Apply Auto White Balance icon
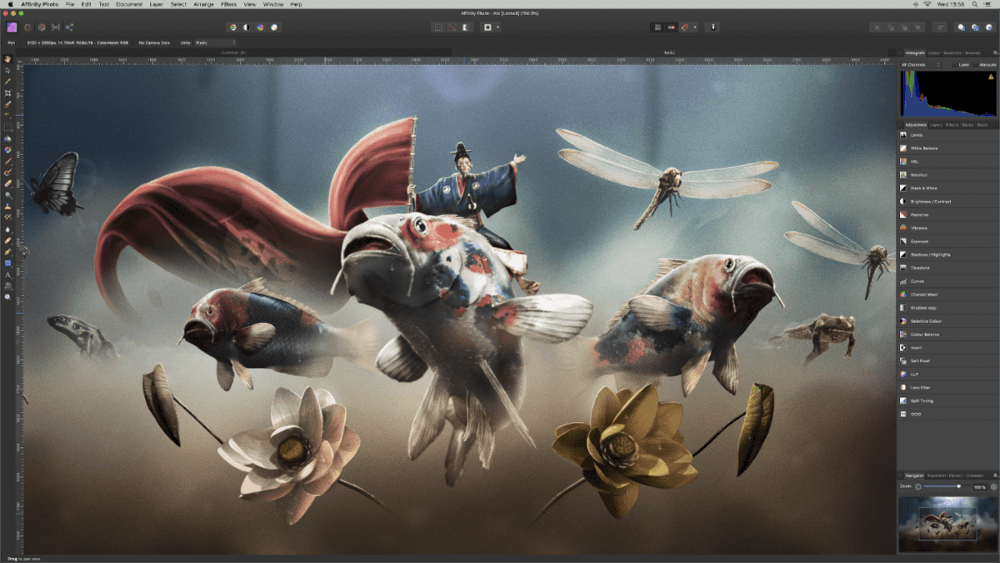The width and height of the screenshot is (1000, 563). tap(274, 27)
